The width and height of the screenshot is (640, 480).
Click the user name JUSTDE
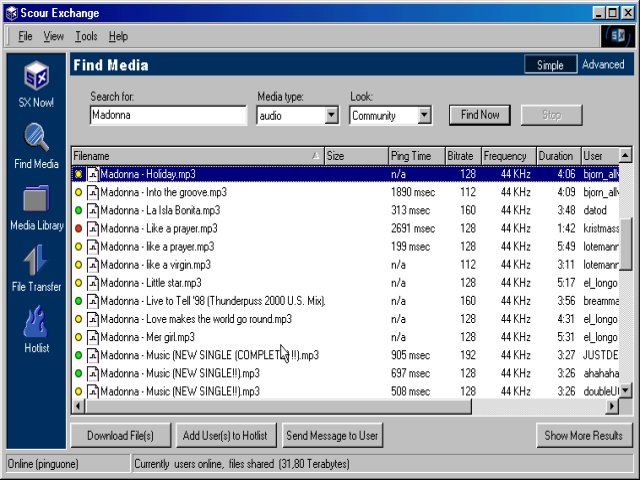coord(600,355)
